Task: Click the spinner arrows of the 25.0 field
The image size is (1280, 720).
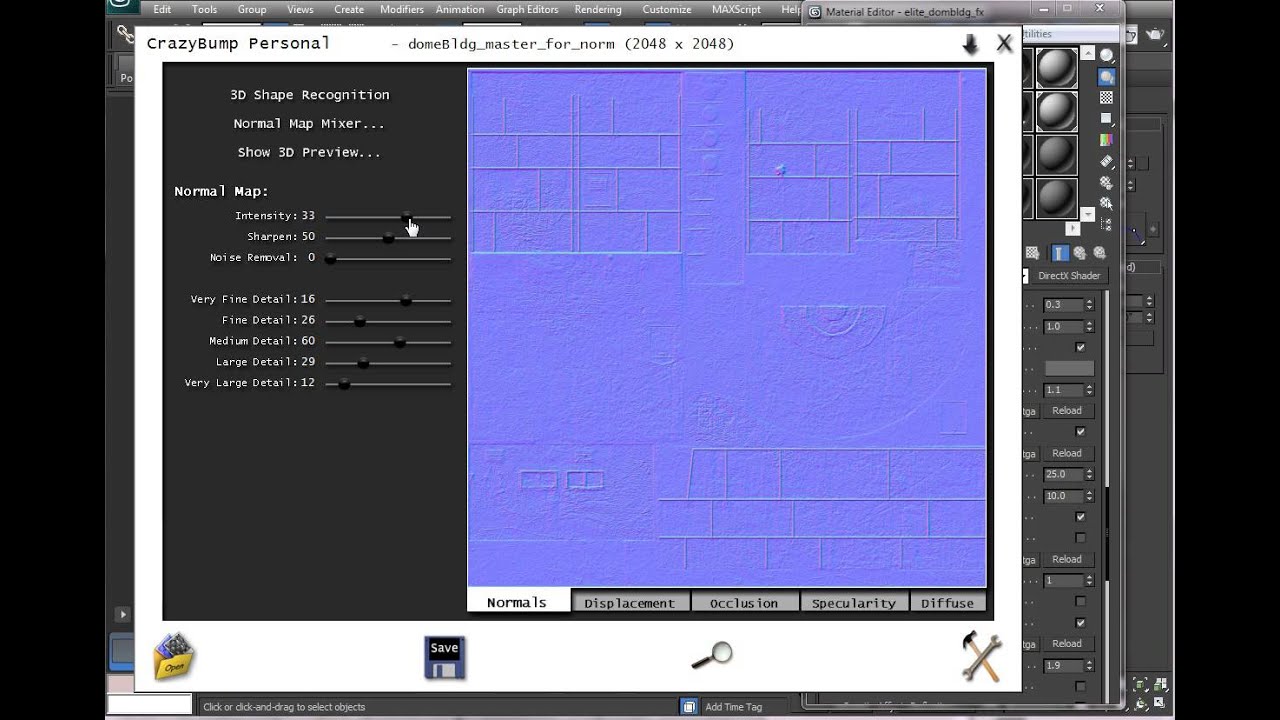Action: click(x=1089, y=474)
